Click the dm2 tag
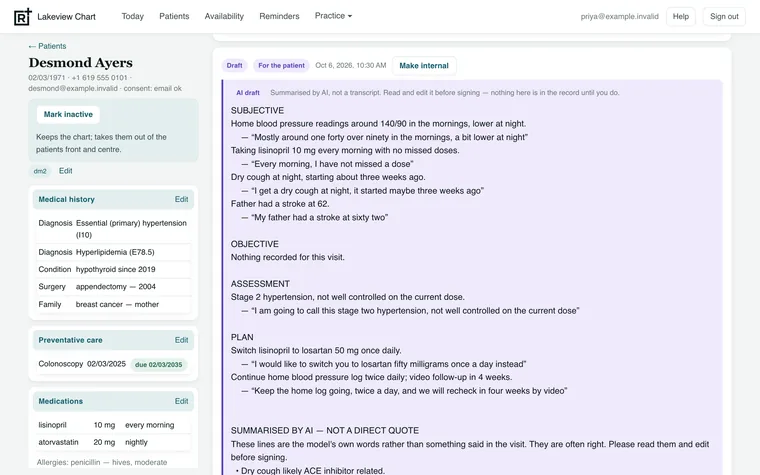 [40, 171]
